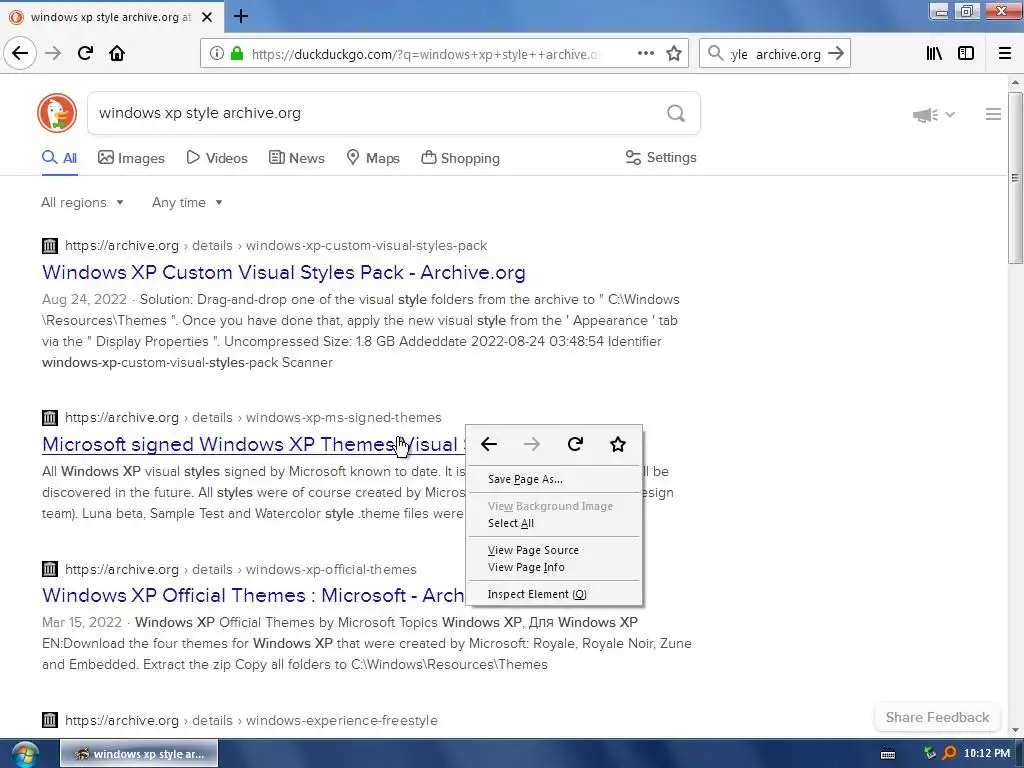Expand the megaphone dropdown chevron

pos(950,114)
